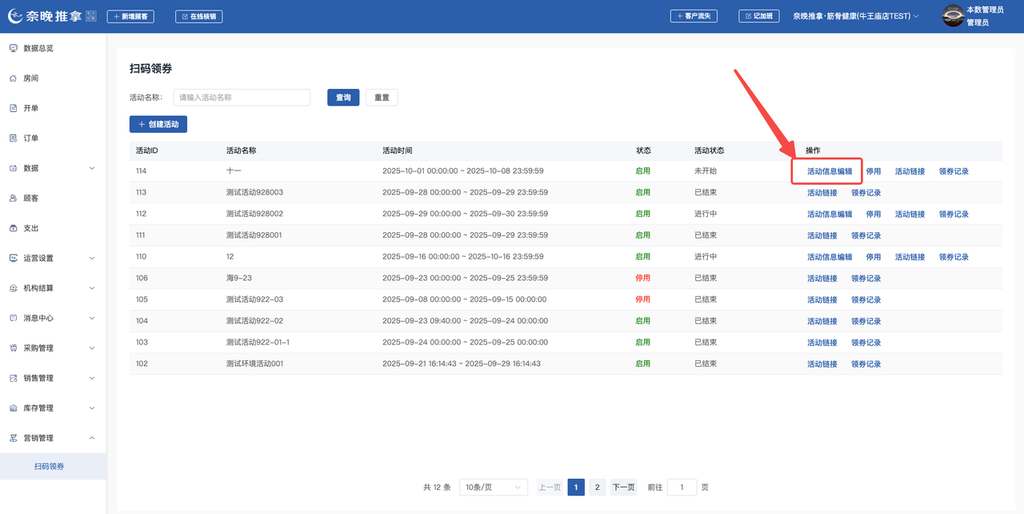
Task: Click the 查询 search button
Action: coord(343,98)
